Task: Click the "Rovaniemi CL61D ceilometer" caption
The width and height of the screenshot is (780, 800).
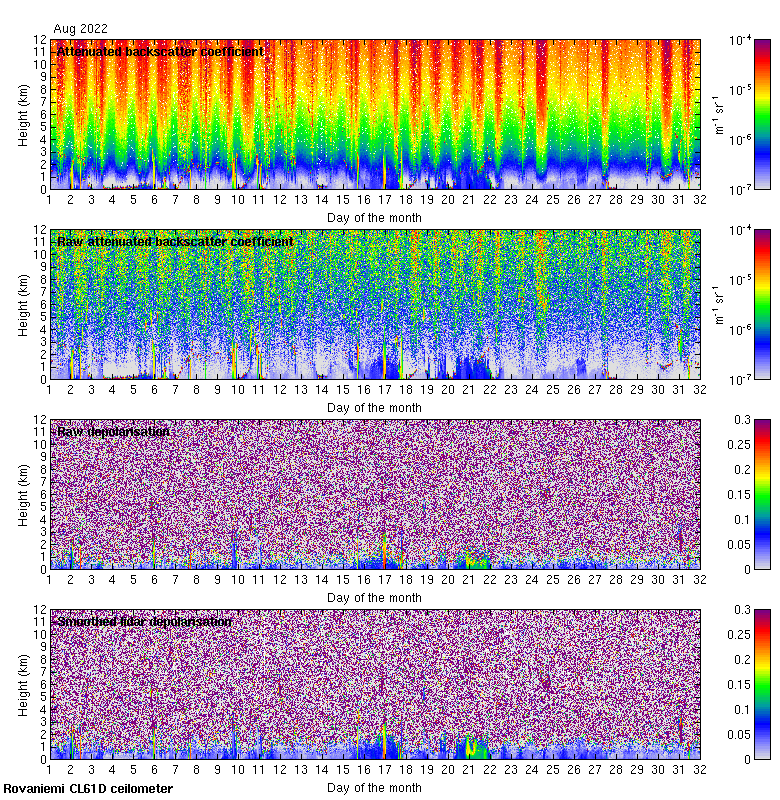Action: click(x=87, y=789)
